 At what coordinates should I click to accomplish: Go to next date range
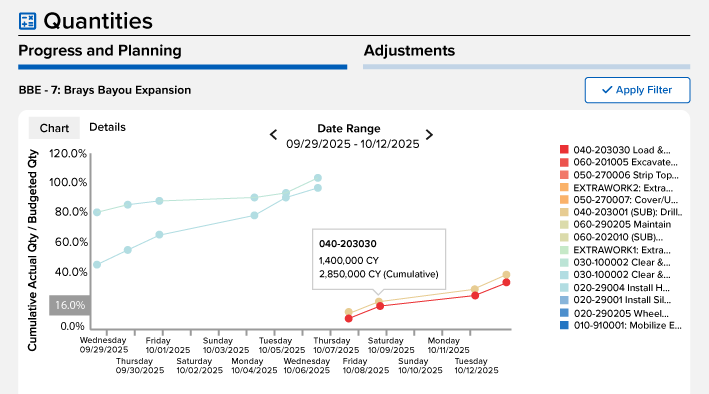coord(429,134)
